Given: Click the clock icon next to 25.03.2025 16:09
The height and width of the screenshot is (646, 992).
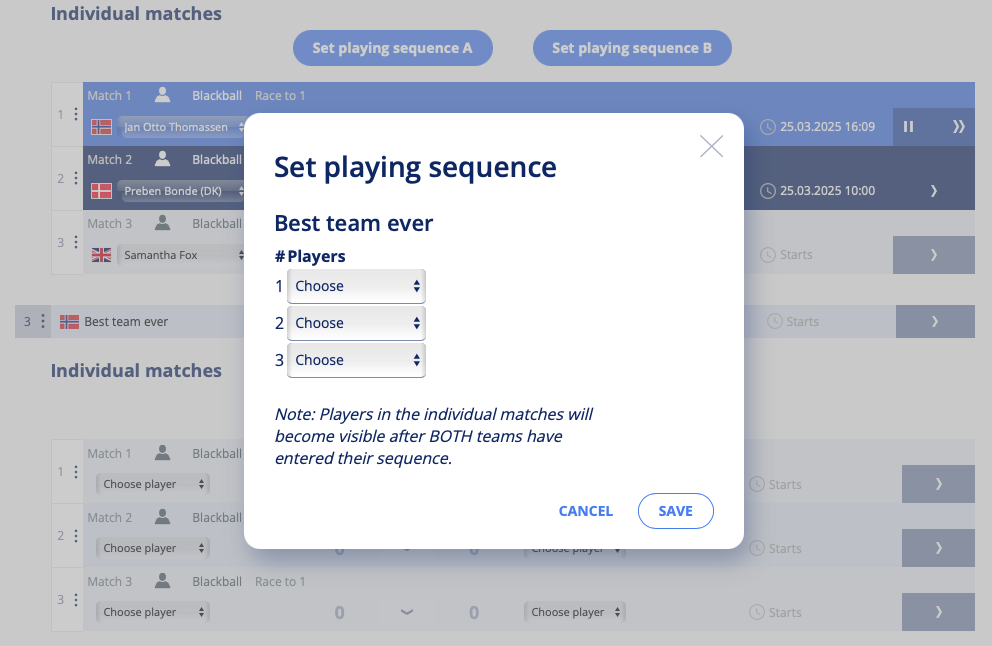Looking at the screenshot, I should (x=767, y=127).
